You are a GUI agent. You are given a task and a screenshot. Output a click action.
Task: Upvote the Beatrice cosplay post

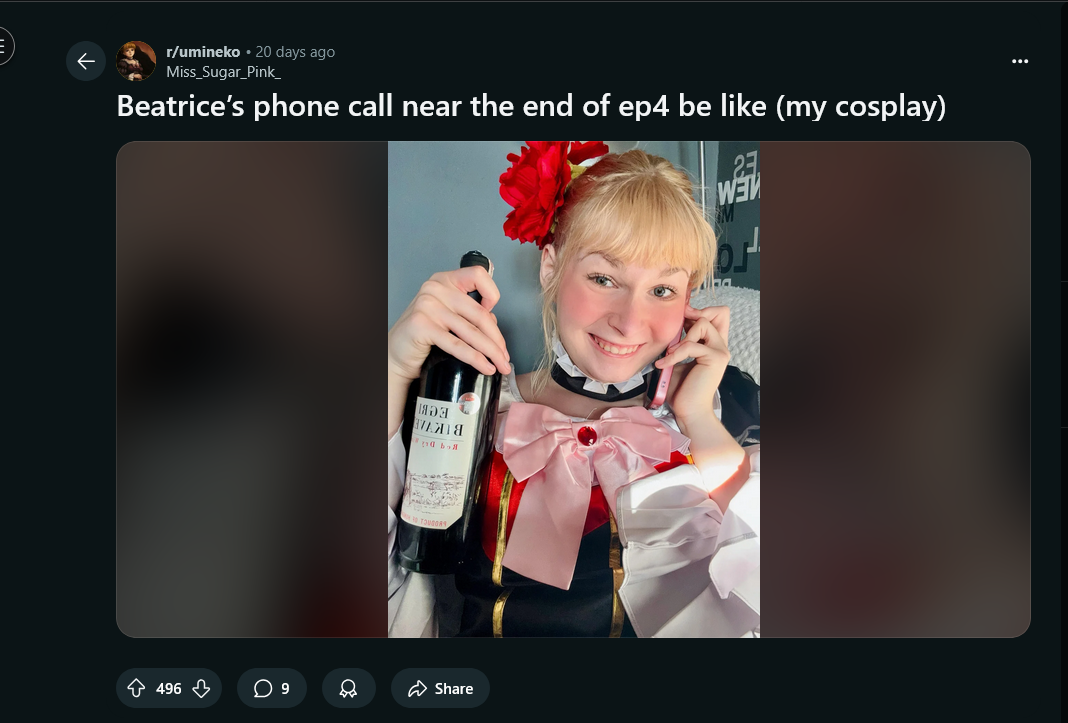point(136,688)
